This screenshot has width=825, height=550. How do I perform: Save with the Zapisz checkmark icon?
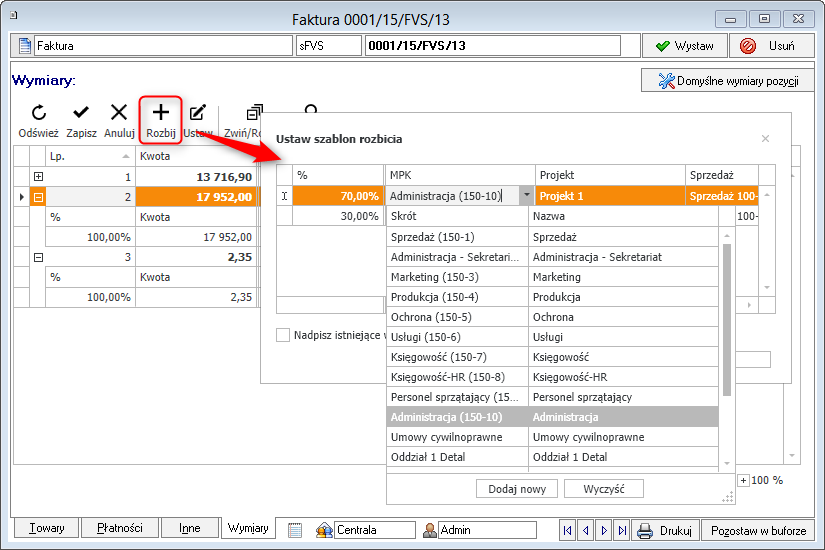point(81,112)
